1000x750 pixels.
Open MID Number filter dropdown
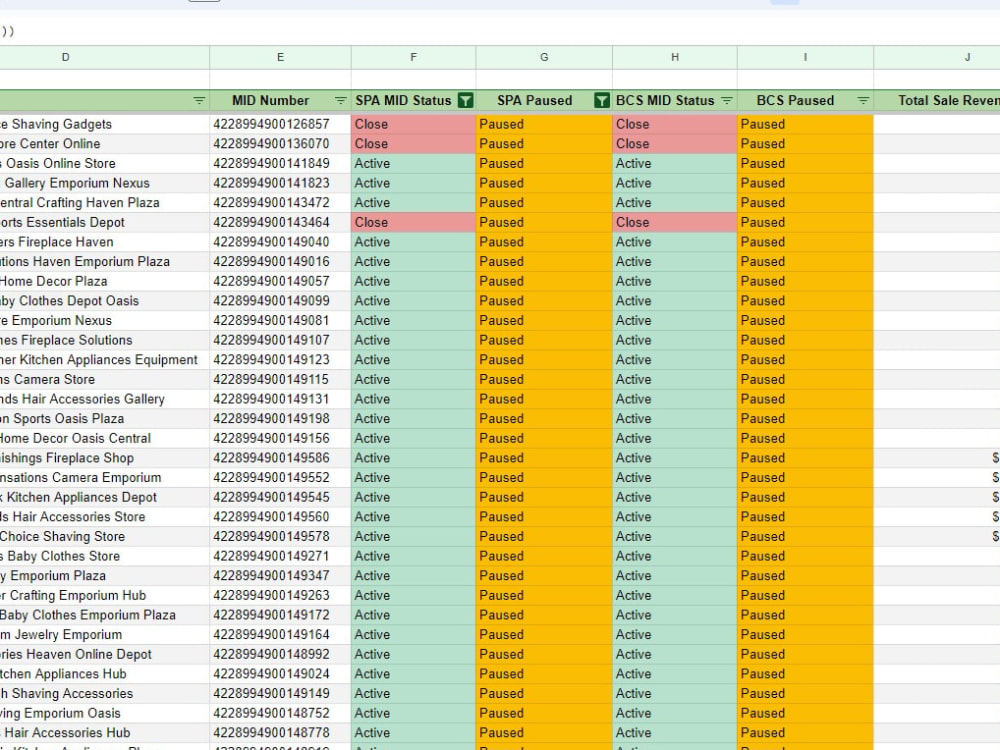341,101
